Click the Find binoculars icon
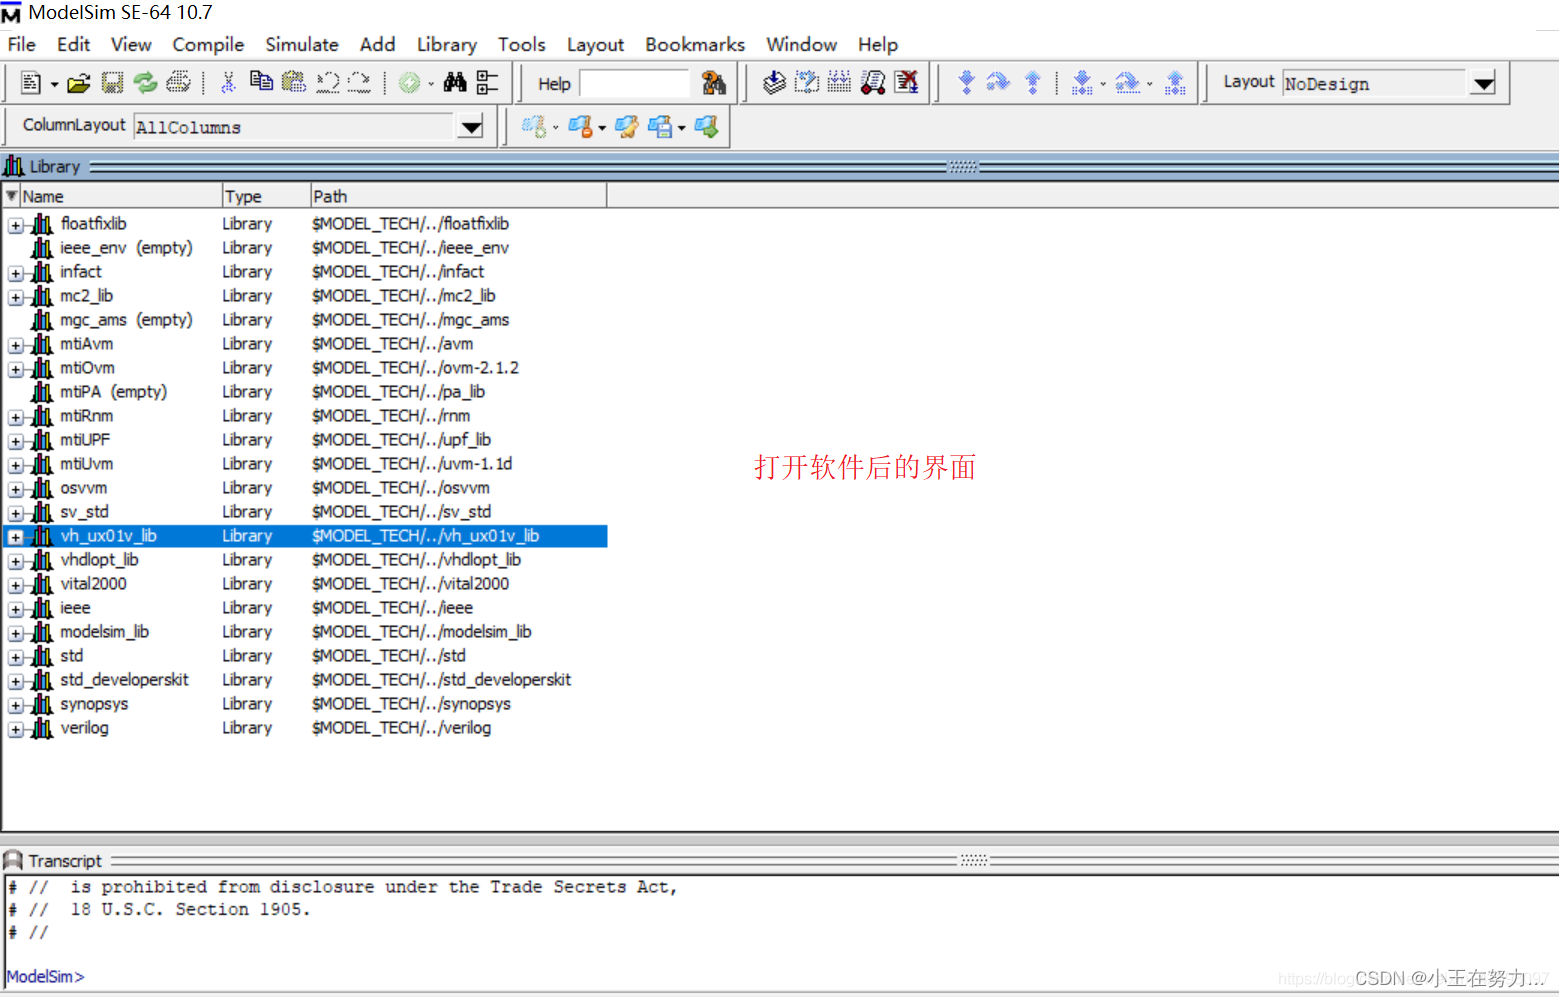Viewport: 1559px width, 997px height. pos(455,83)
